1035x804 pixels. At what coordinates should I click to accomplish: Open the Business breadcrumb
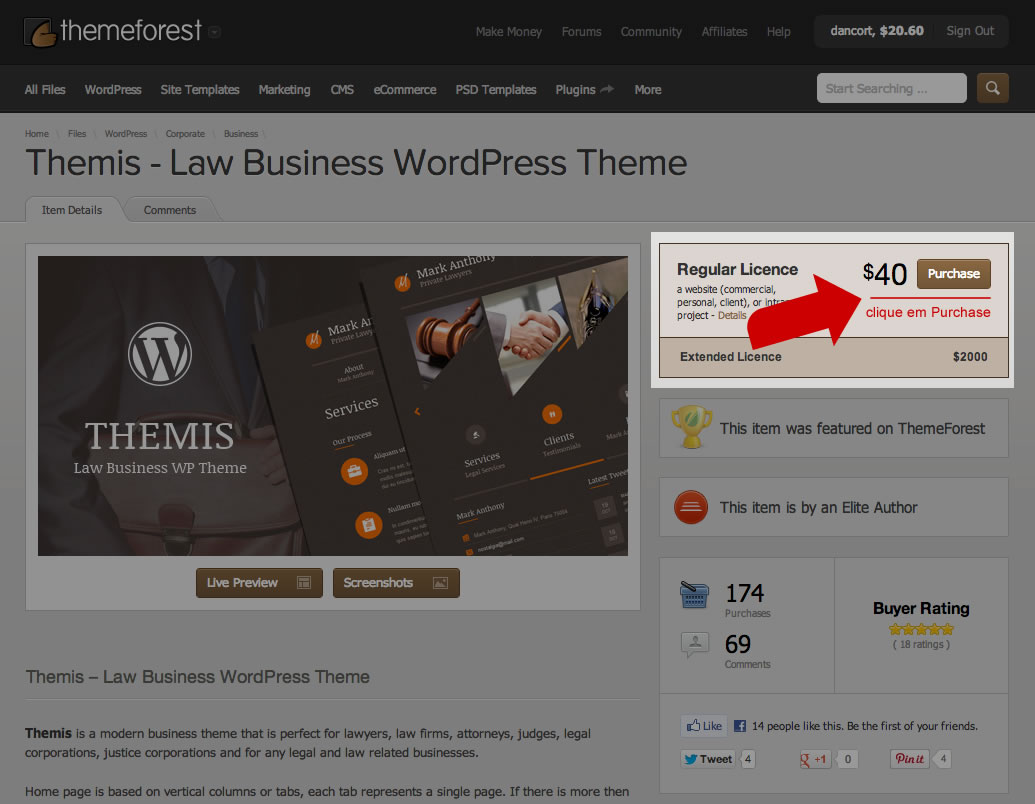click(240, 134)
